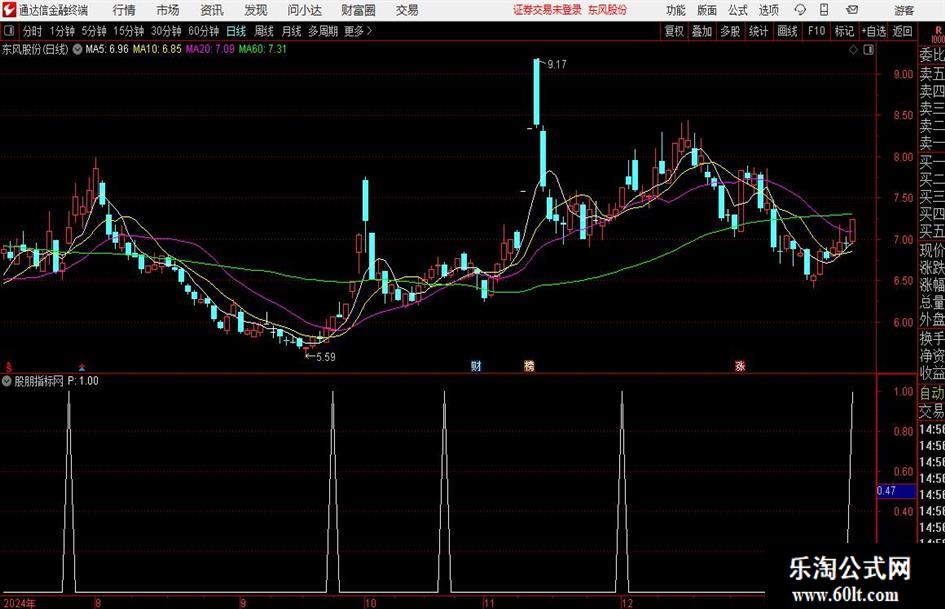Image resolution: width=945 pixels, height=609 pixels.
Task: Switch to 5分钟 period
Action: (94, 31)
